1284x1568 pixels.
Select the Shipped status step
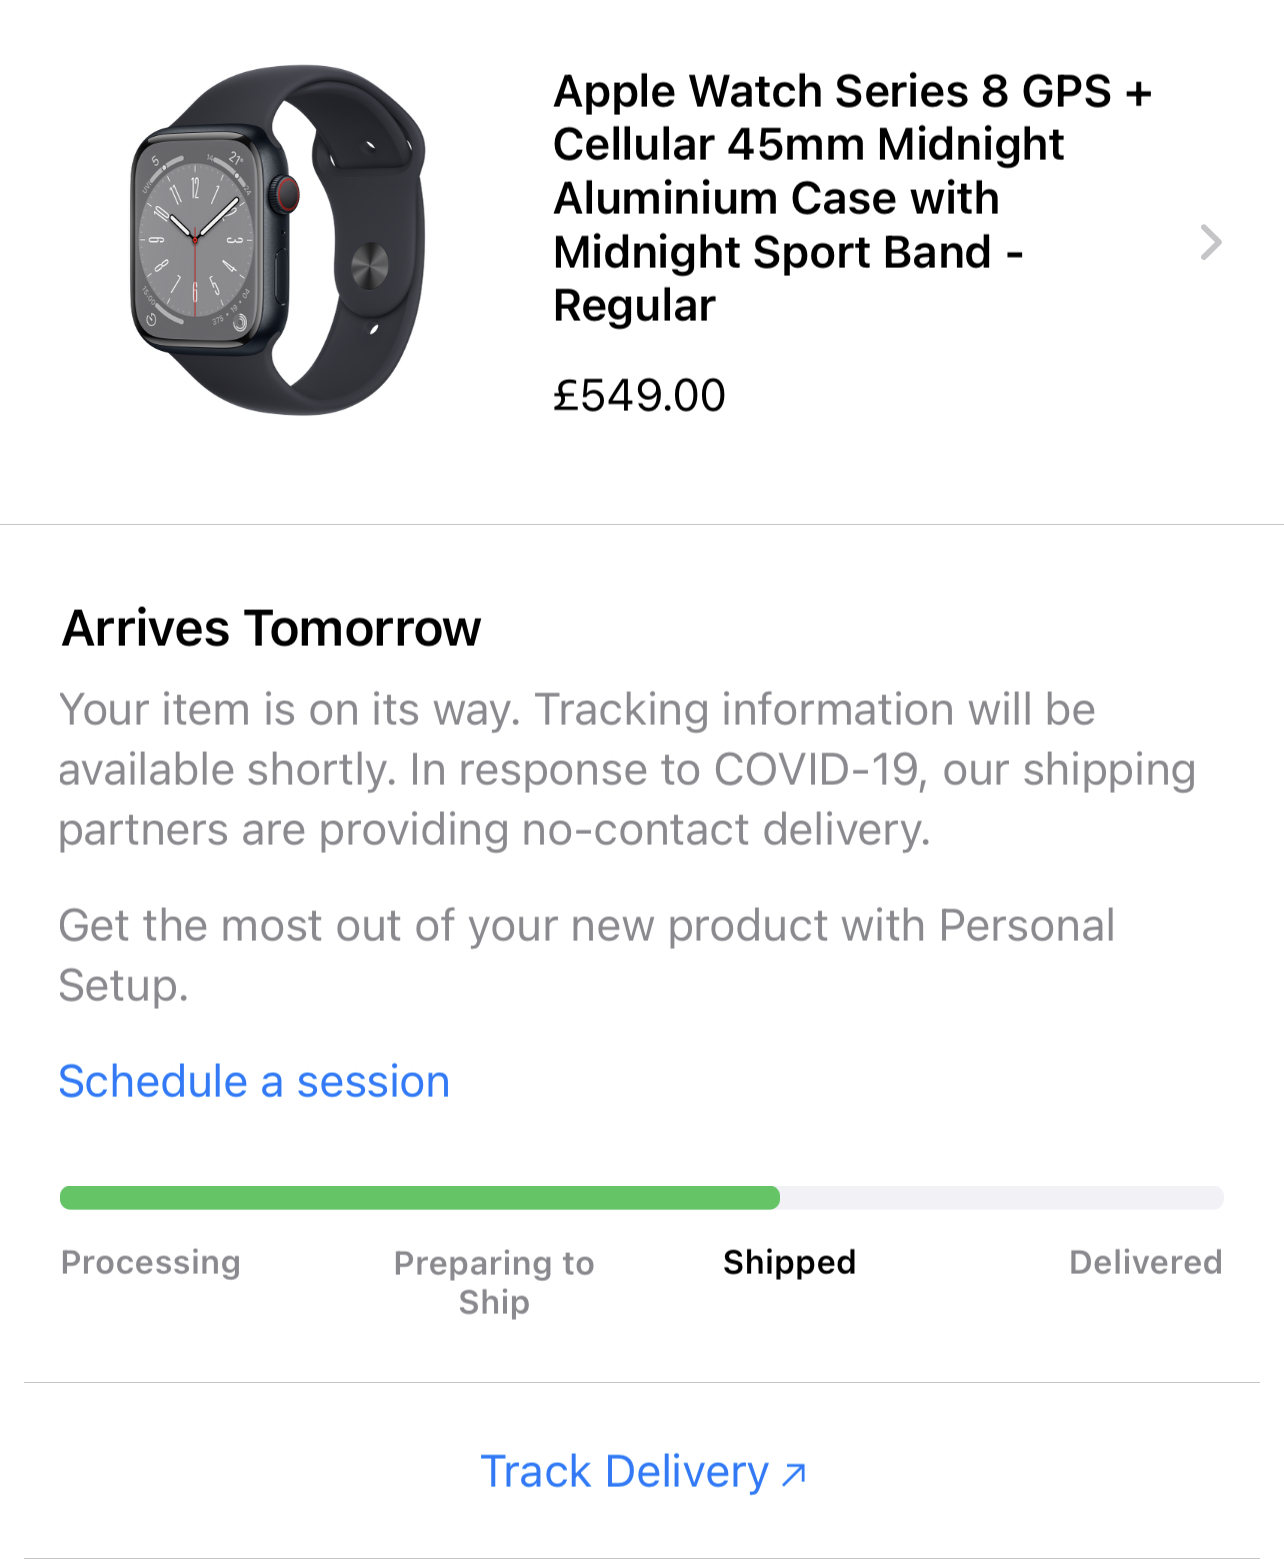789,1262
